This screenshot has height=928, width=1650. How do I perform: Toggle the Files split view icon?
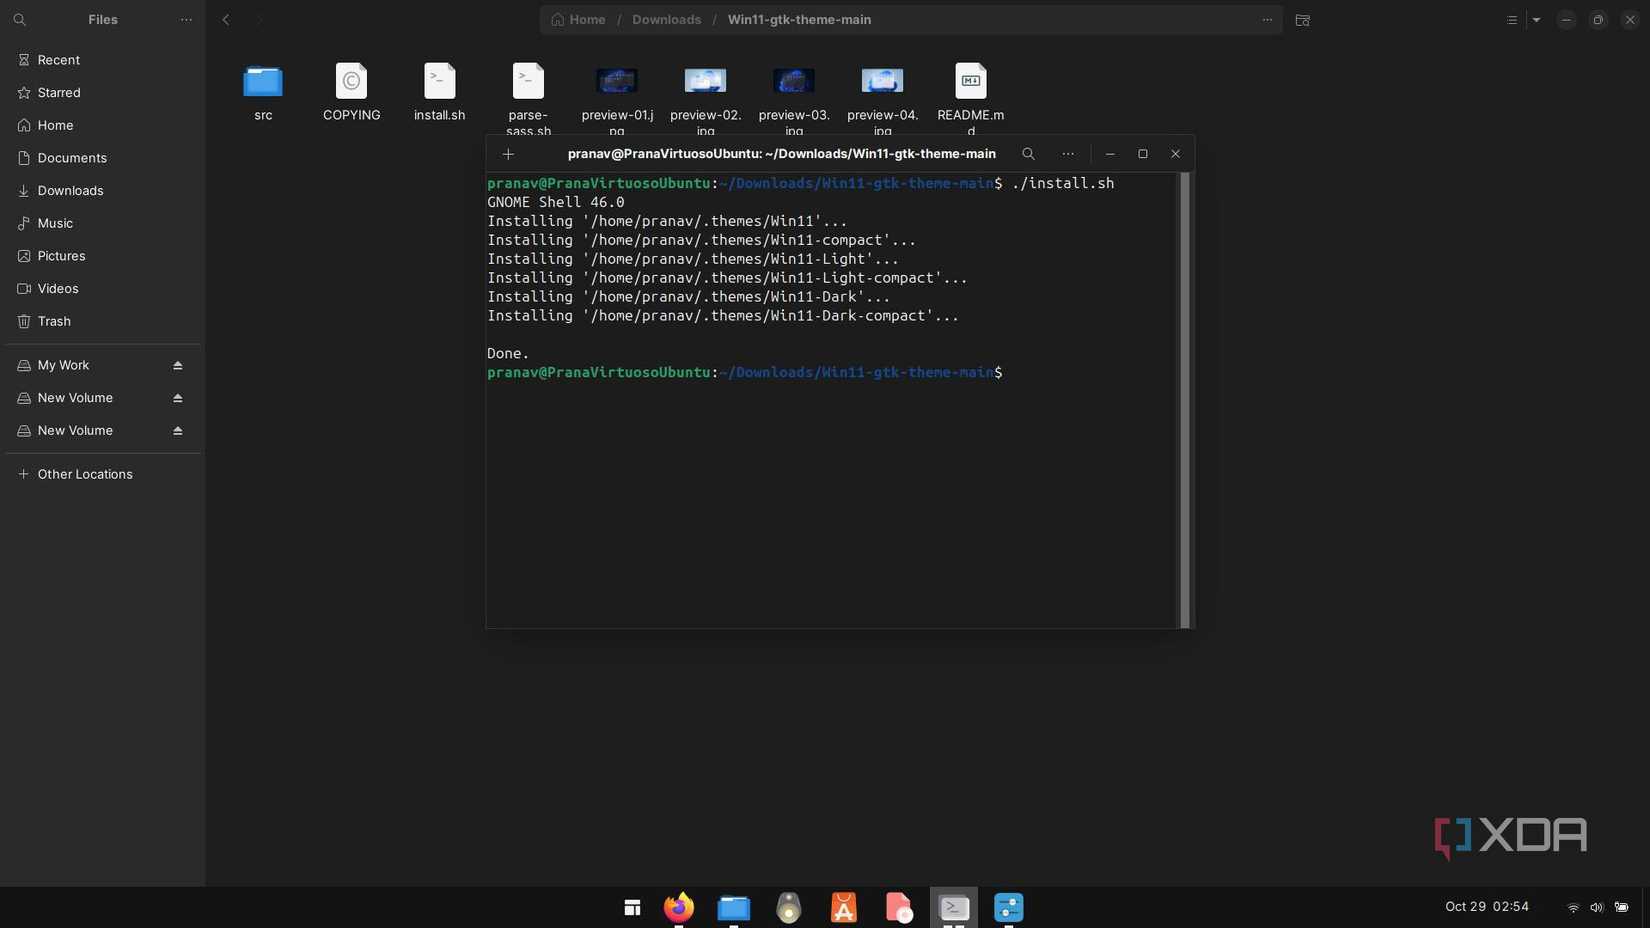(1301, 20)
